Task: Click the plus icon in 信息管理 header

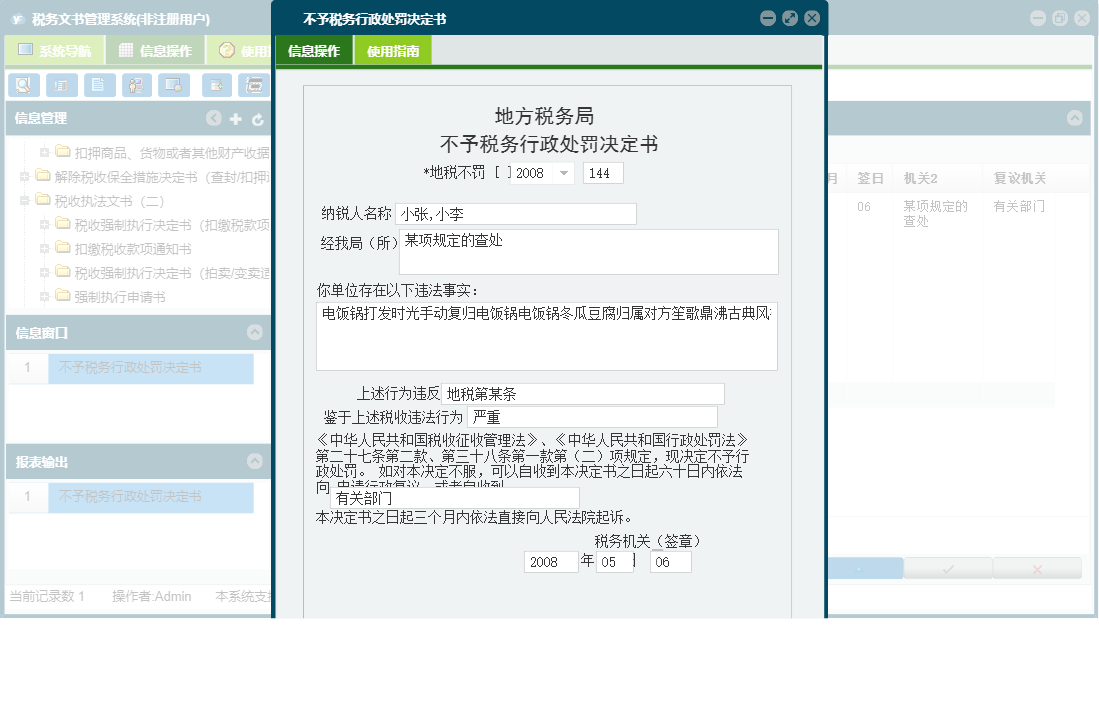Action: pyautogui.click(x=235, y=118)
